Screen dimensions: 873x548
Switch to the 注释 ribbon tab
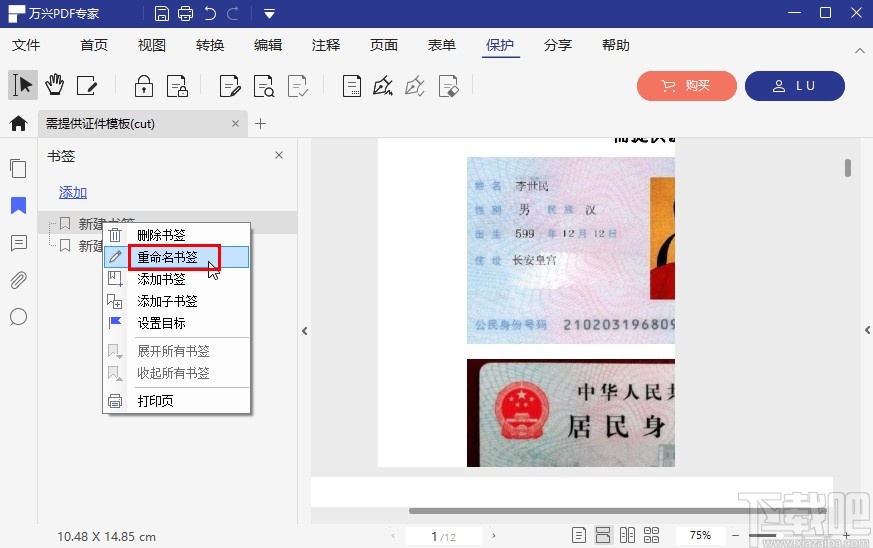click(x=326, y=45)
